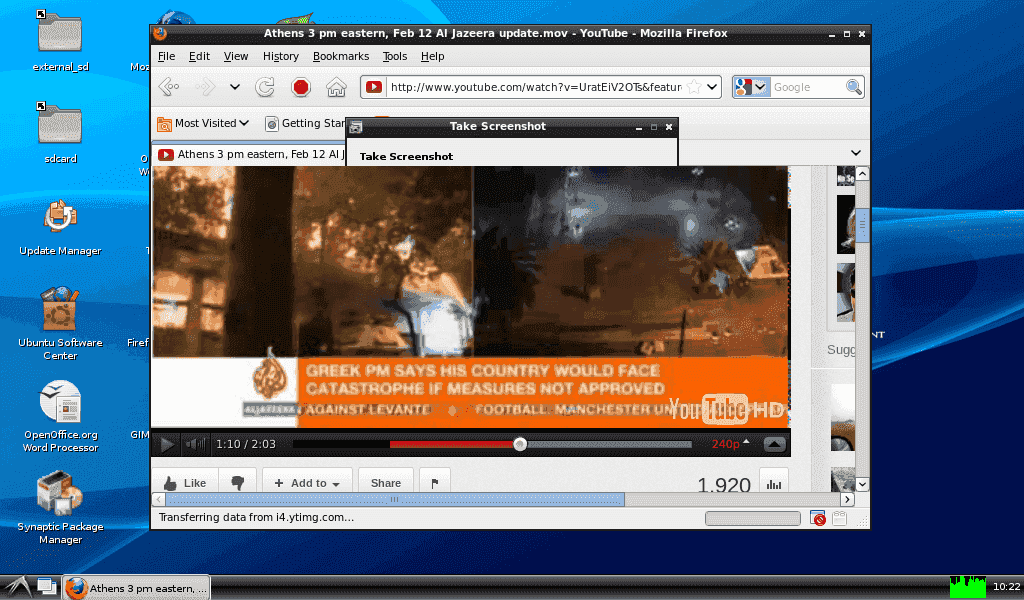The width and height of the screenshot is (1024, 600).
Task: Open the Getting Started bookmark
Action: [305, 123]
